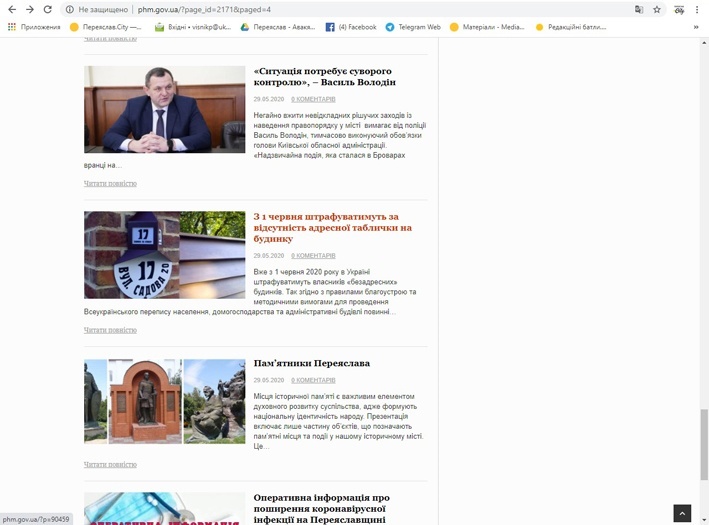The height and width of the screenshot is (525, 709).
Task: Open article Пам'ятники Переяслава
Action: [312, 363]
